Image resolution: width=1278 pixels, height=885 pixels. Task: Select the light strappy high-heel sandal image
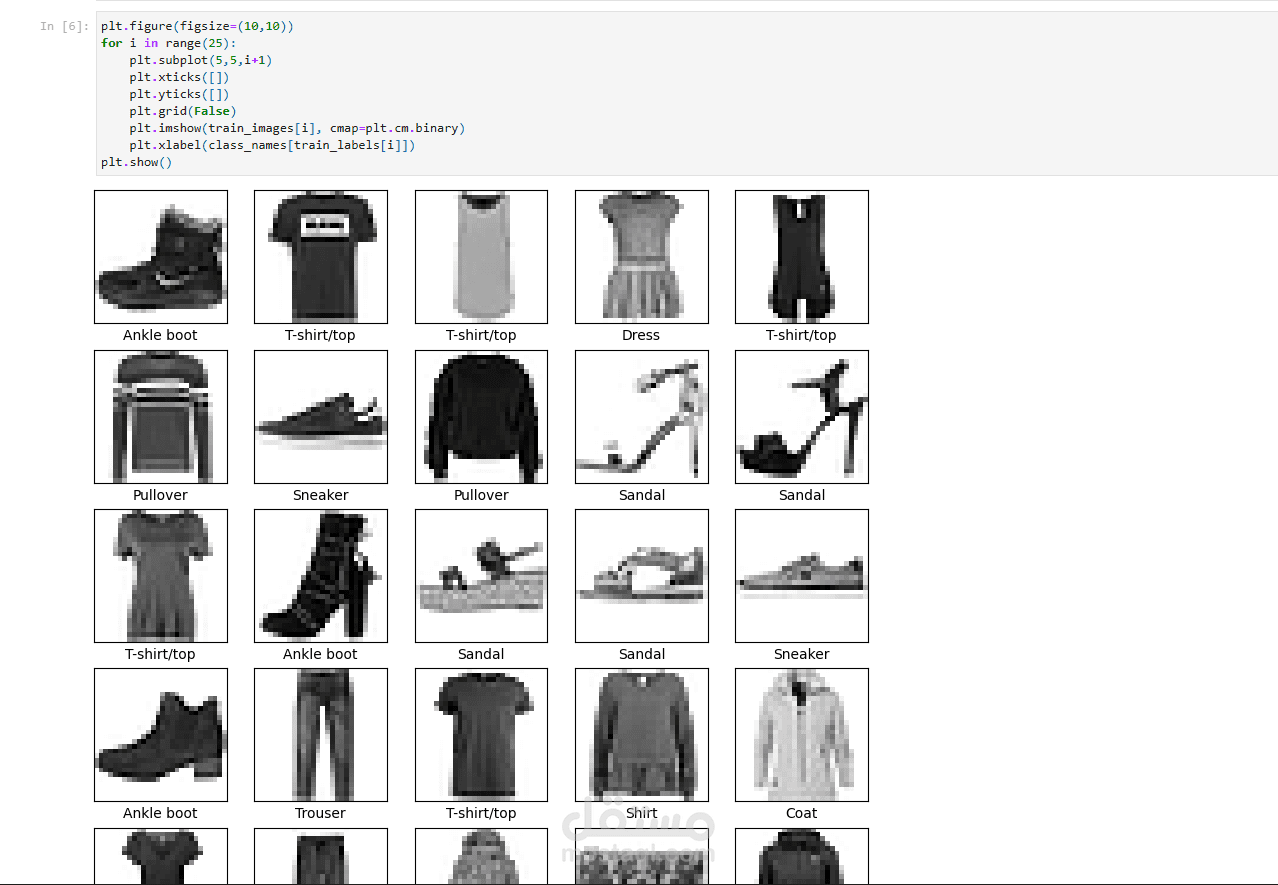point(642,417)
